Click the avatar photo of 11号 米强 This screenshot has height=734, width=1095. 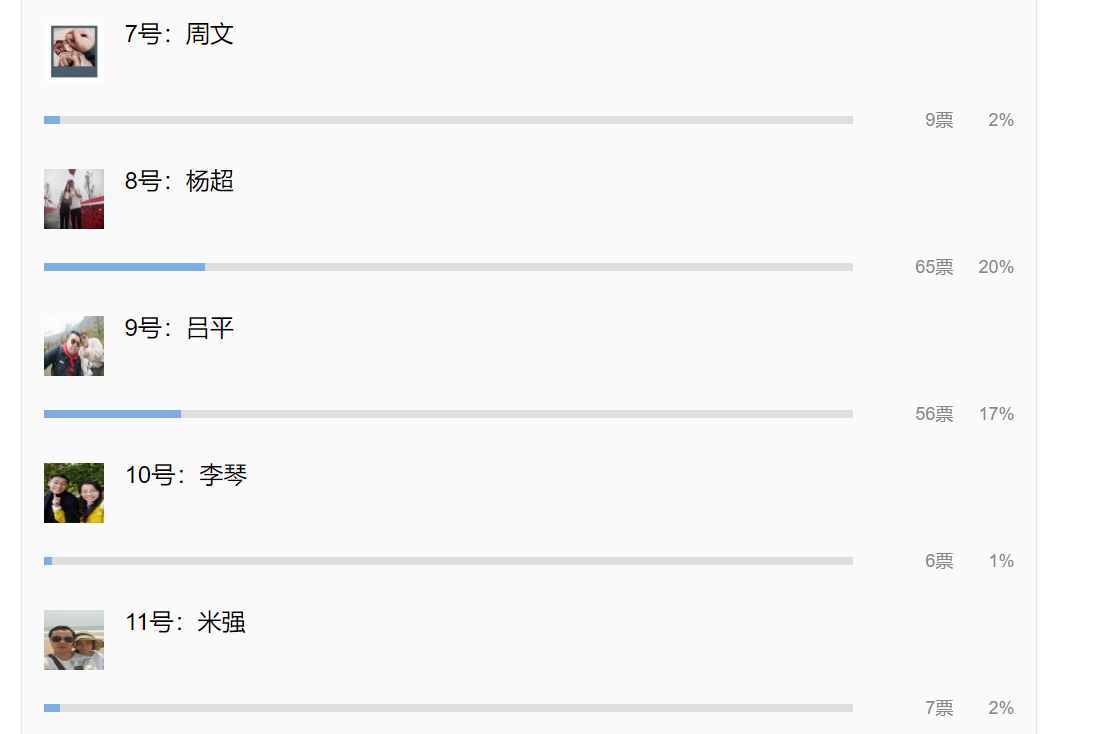pos(74,640)
